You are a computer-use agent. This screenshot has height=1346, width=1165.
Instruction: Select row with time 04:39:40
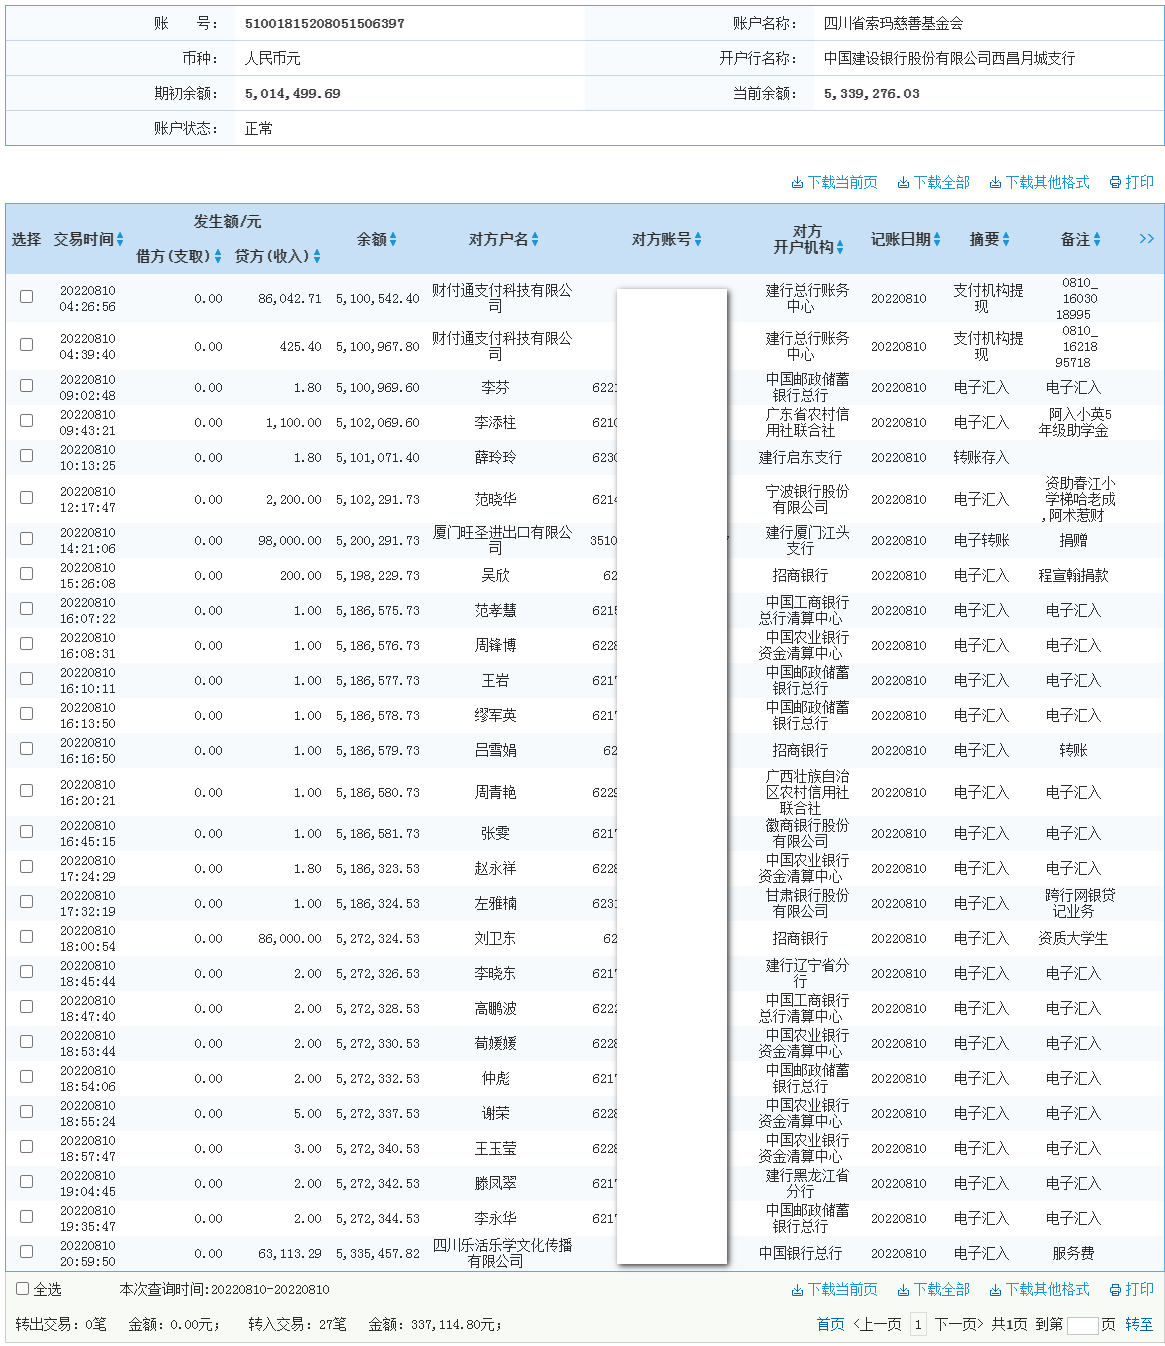26,344
